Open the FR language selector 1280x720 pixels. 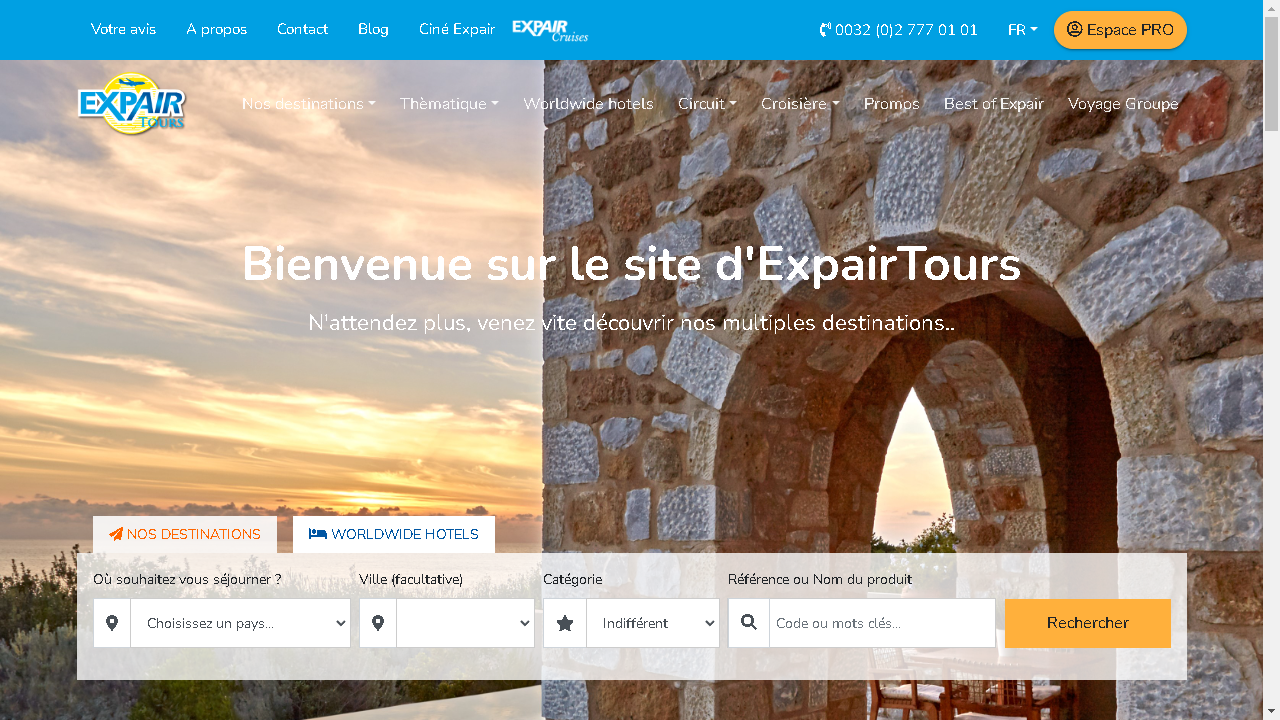pos(1022,30)
